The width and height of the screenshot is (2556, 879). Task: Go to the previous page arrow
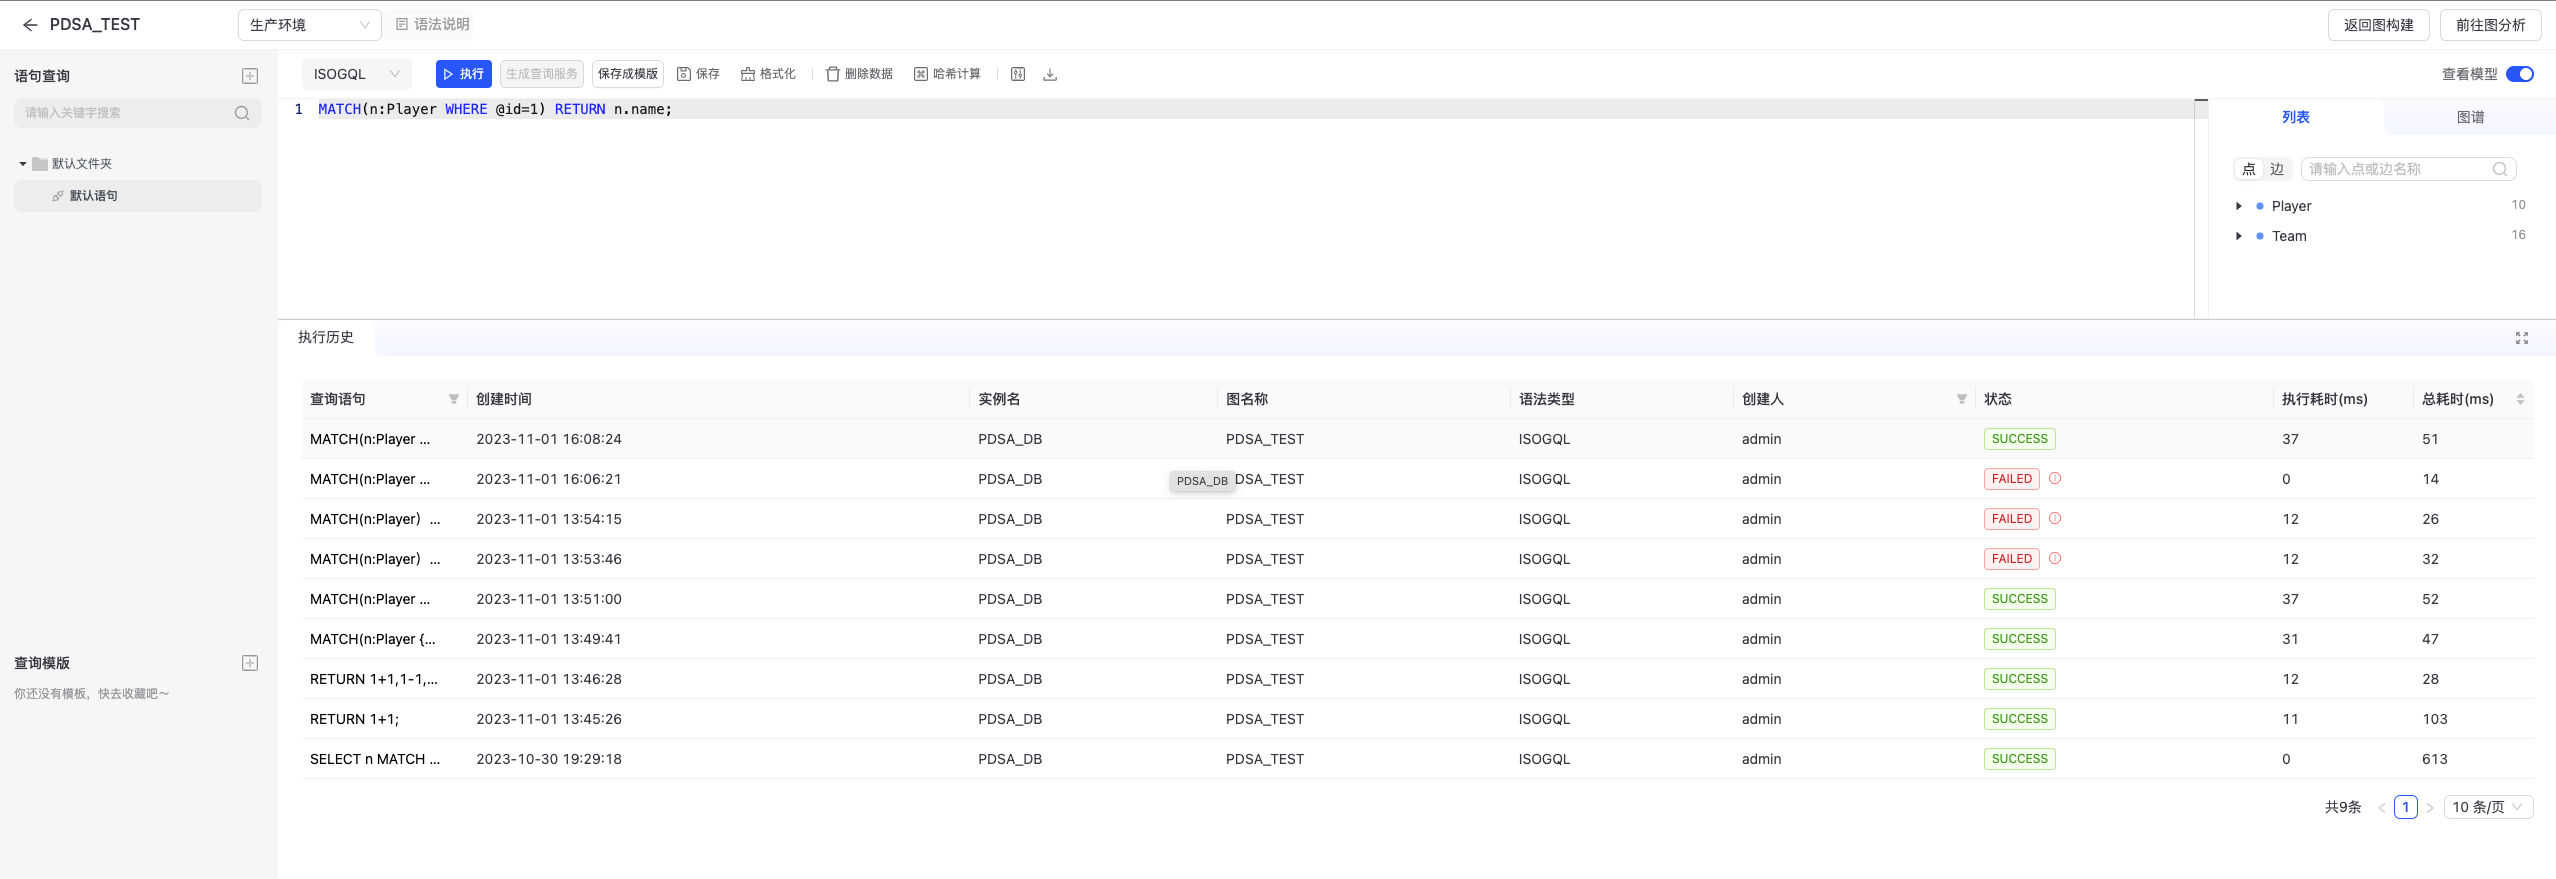click(2382, 807)
